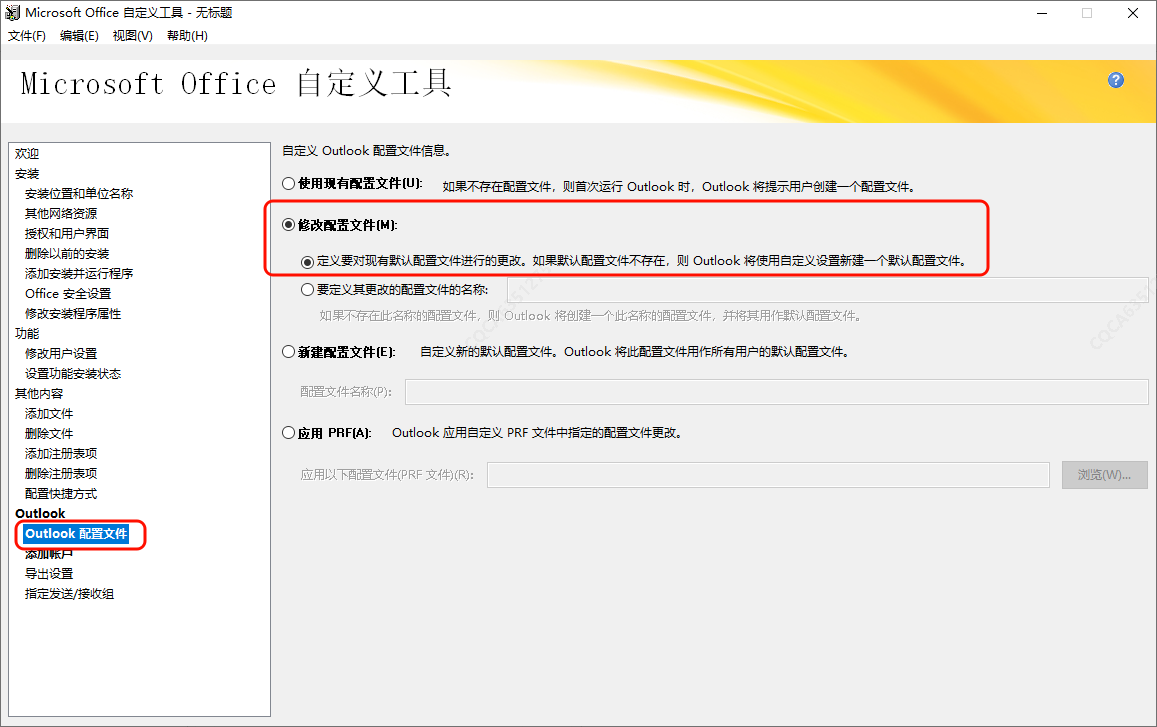Click the PRF file path input box
1157x727 pixels.
[x=767, y=475]
